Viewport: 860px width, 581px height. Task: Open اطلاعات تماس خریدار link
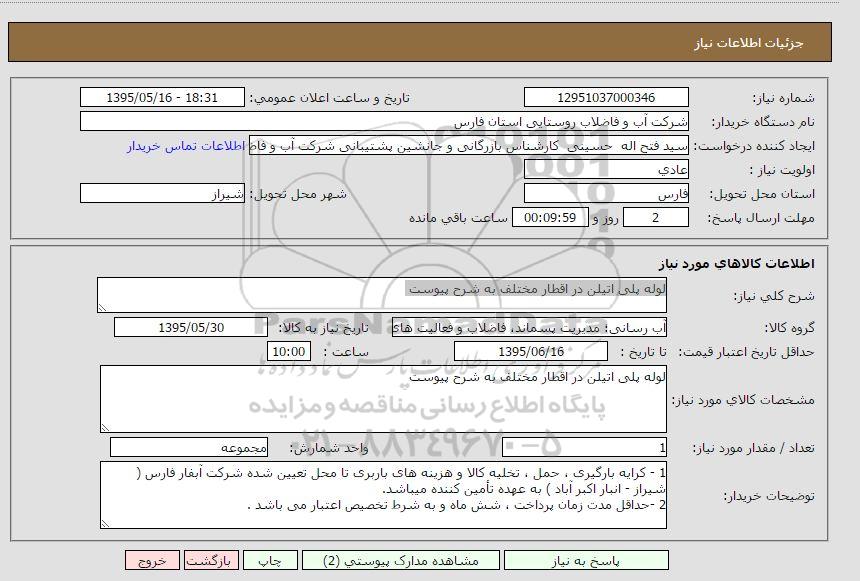tap(186, 146)
